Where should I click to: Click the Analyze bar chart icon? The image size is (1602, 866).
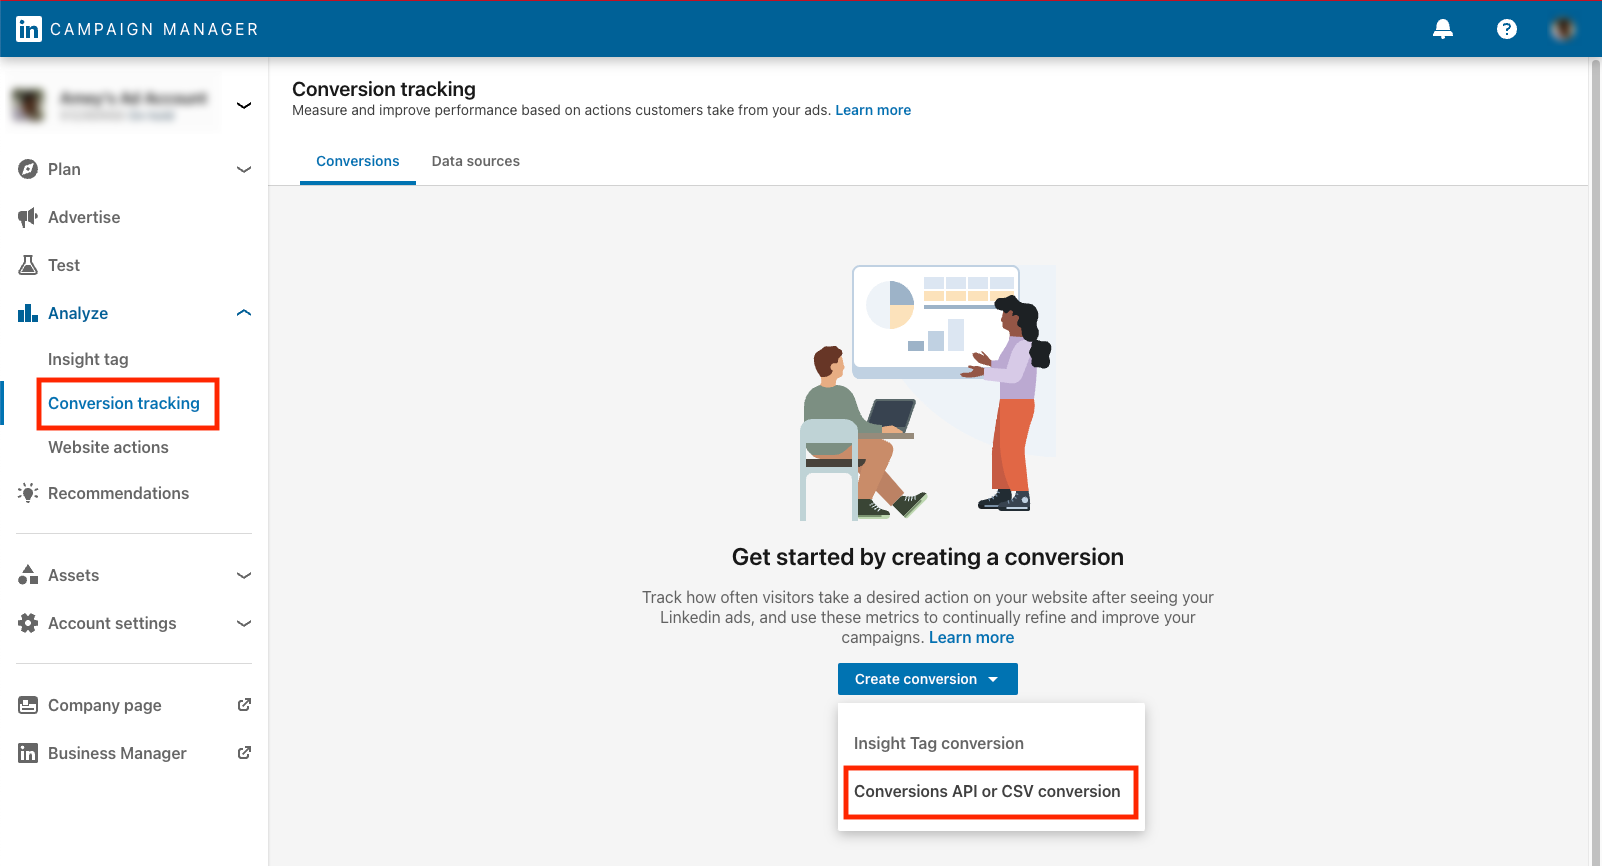28,313
